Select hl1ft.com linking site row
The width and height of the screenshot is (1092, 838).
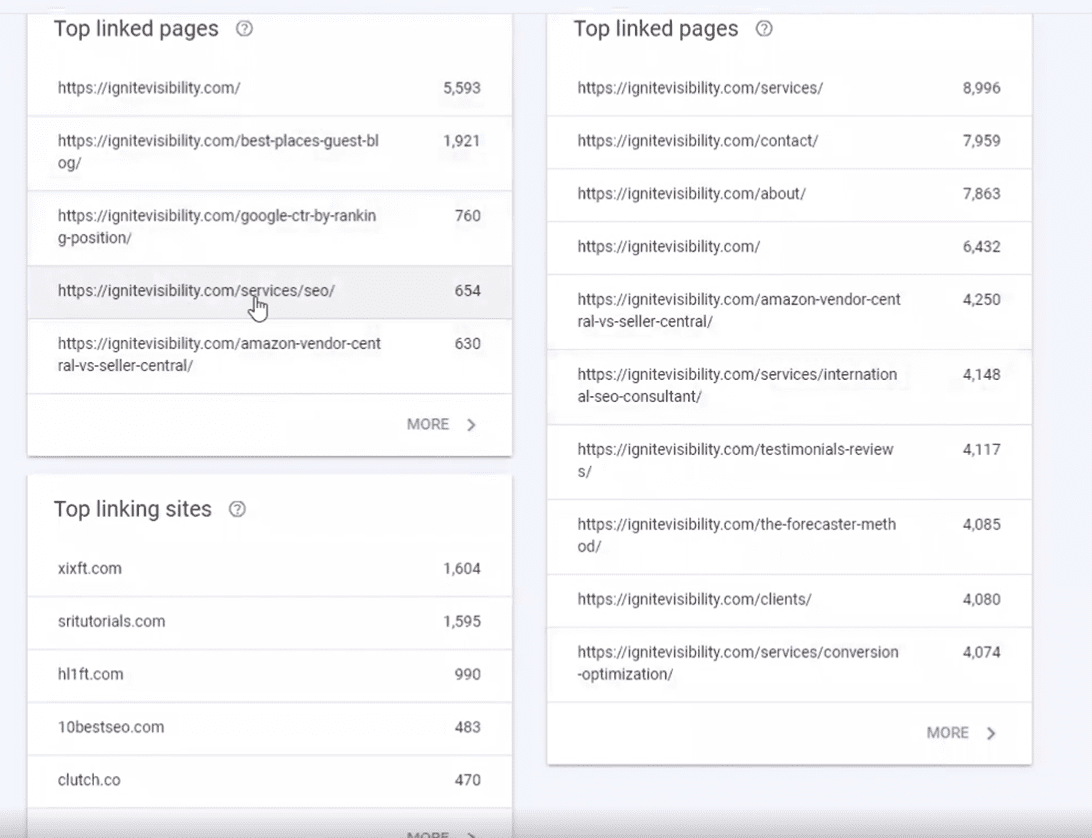(268, 675)
